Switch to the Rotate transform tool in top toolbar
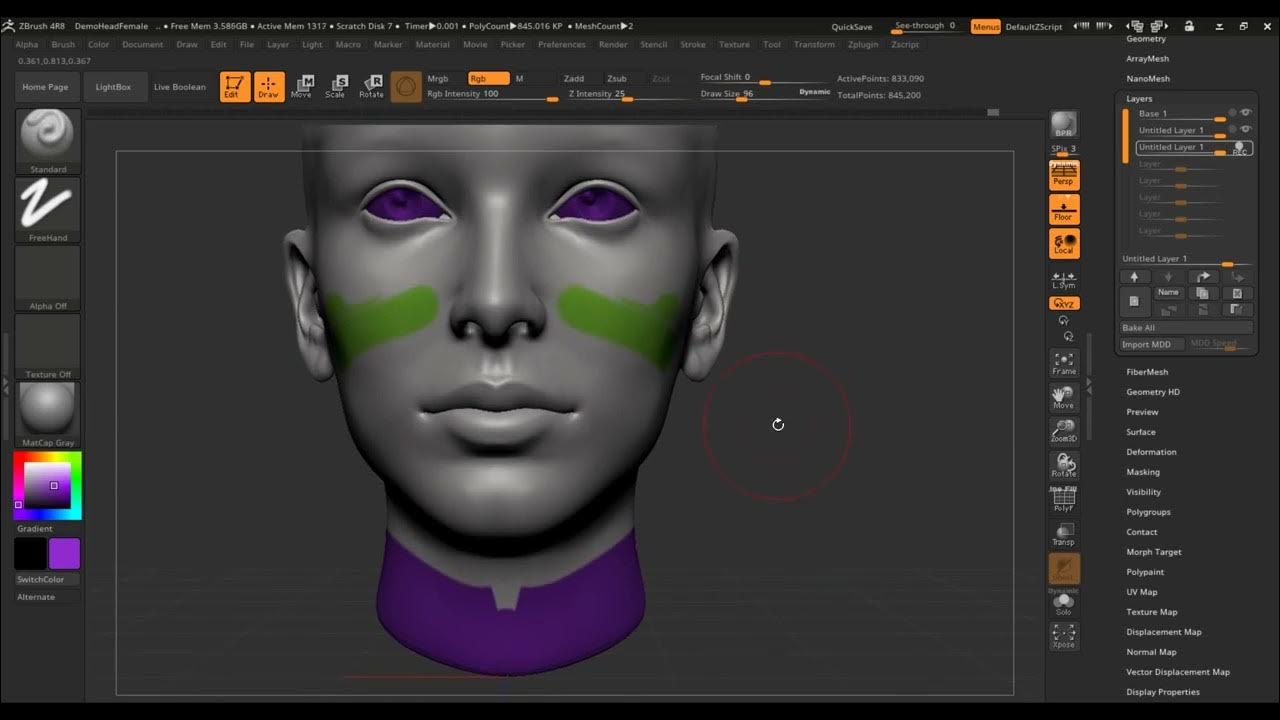Screen dimensions: 1280x720 (x=371, y=87)
